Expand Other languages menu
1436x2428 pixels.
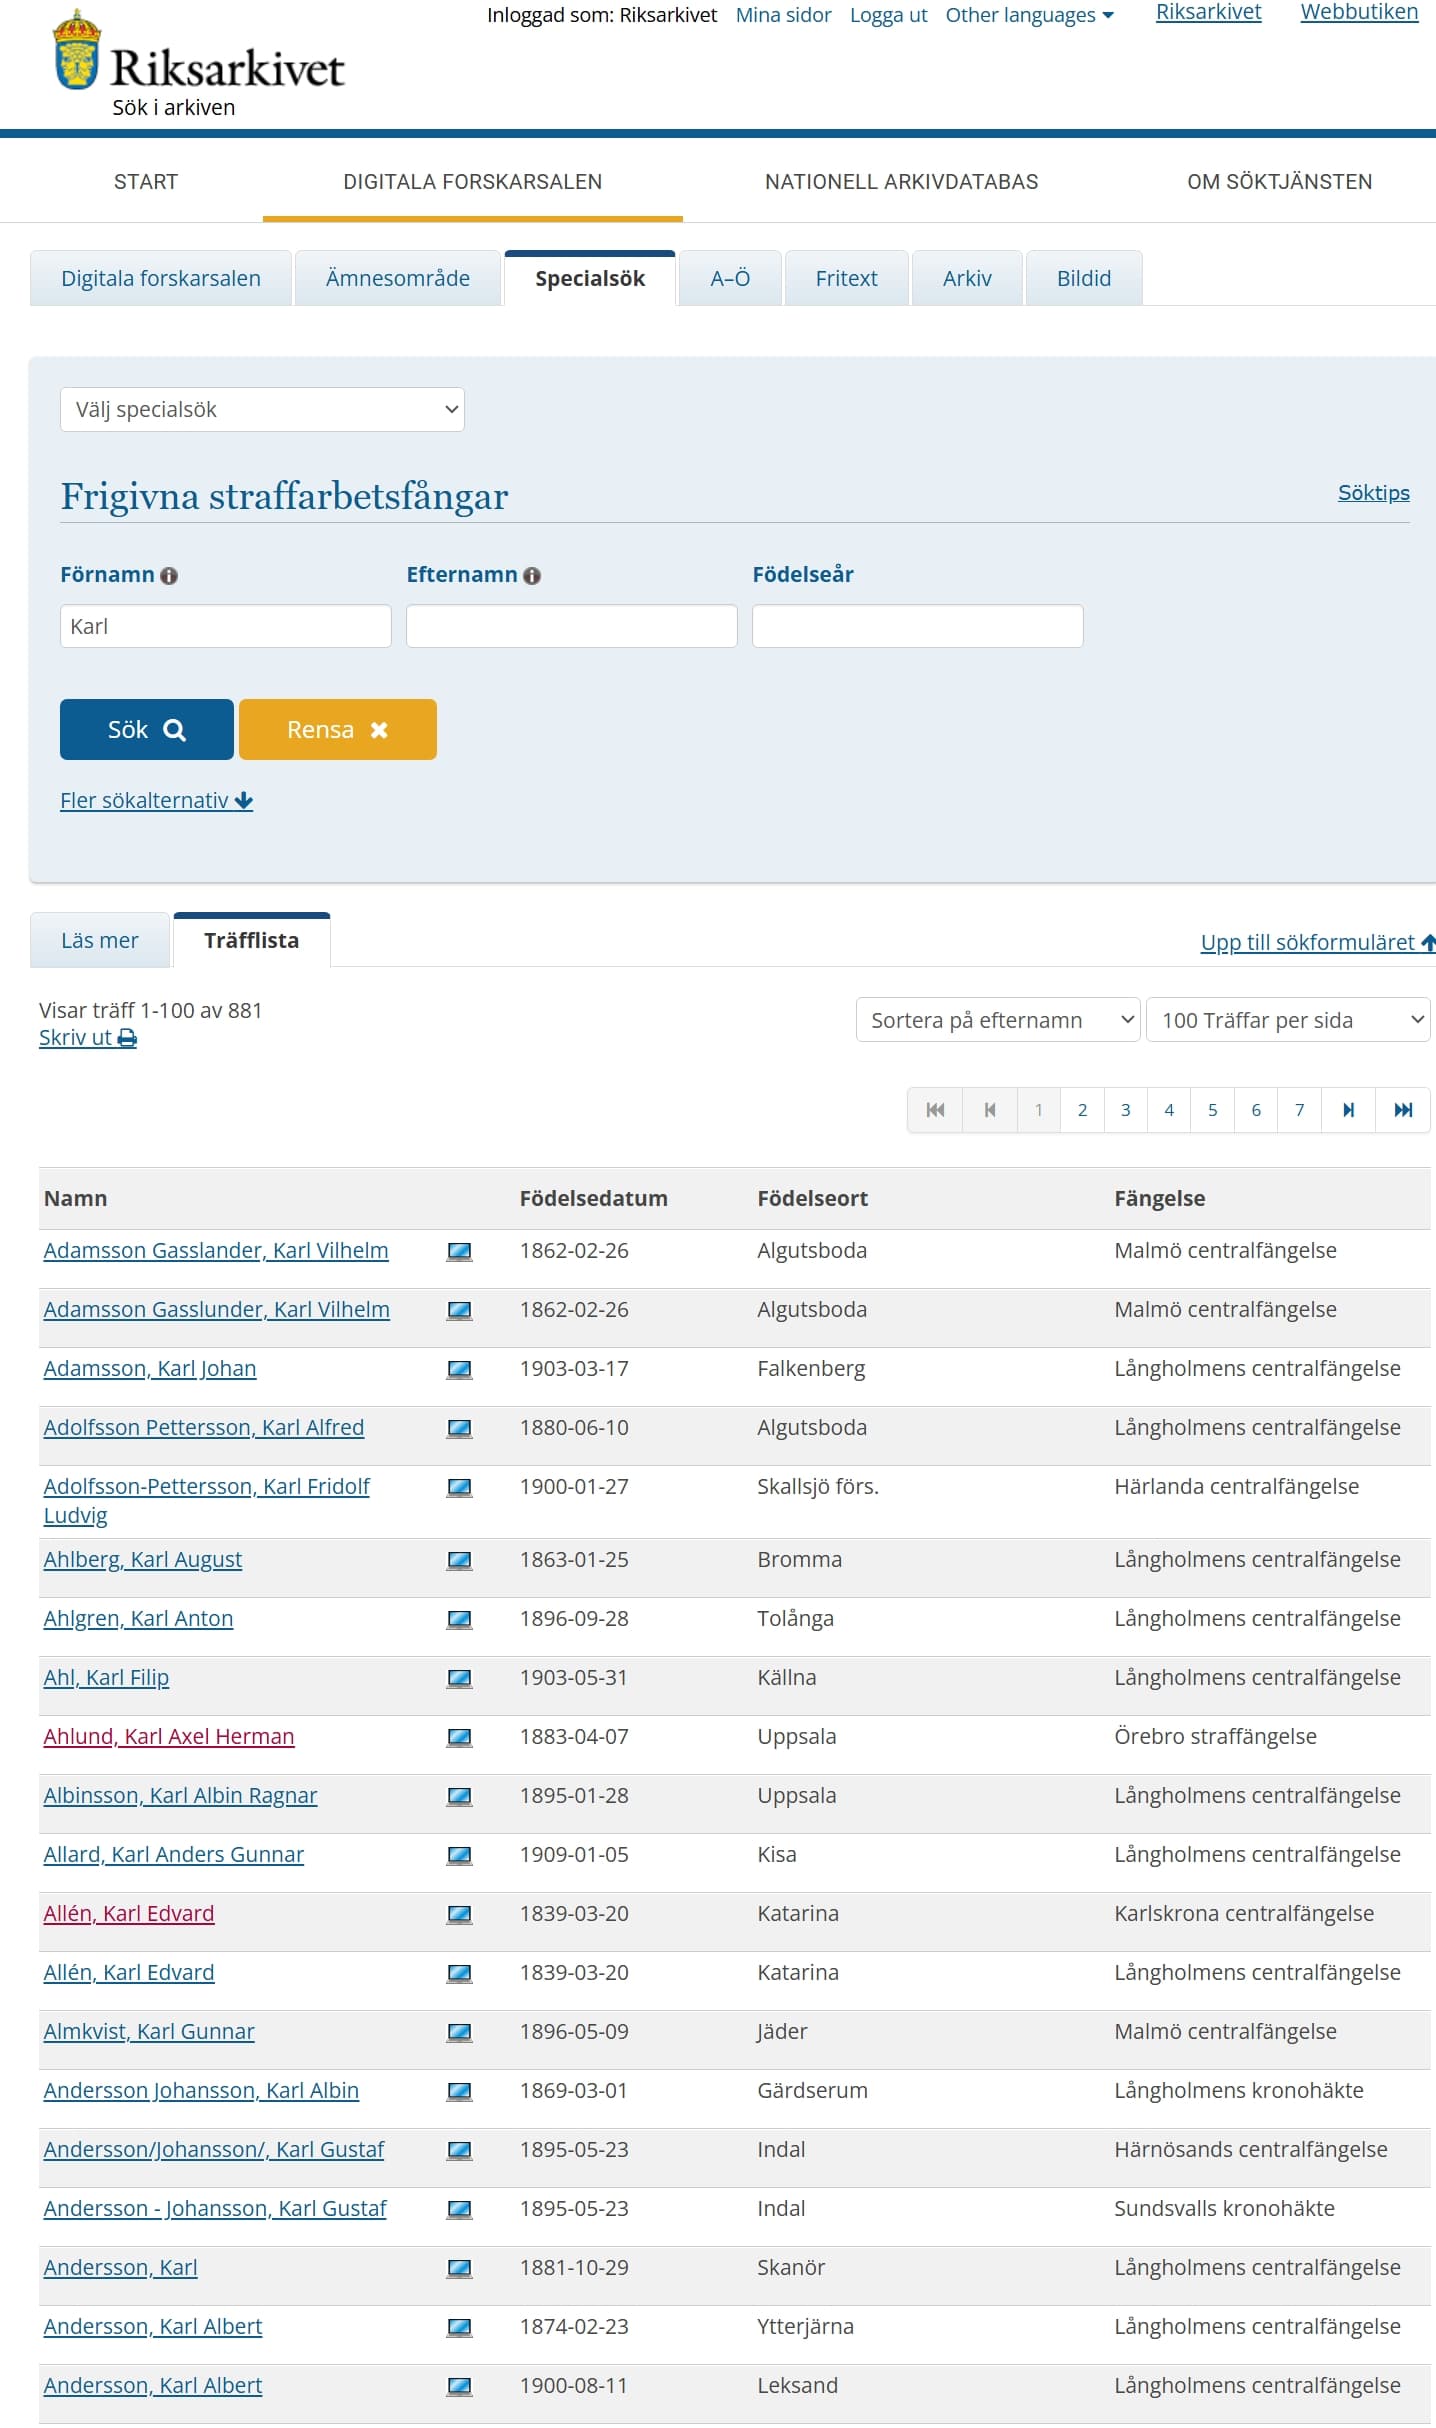[x=1029, y=15]
